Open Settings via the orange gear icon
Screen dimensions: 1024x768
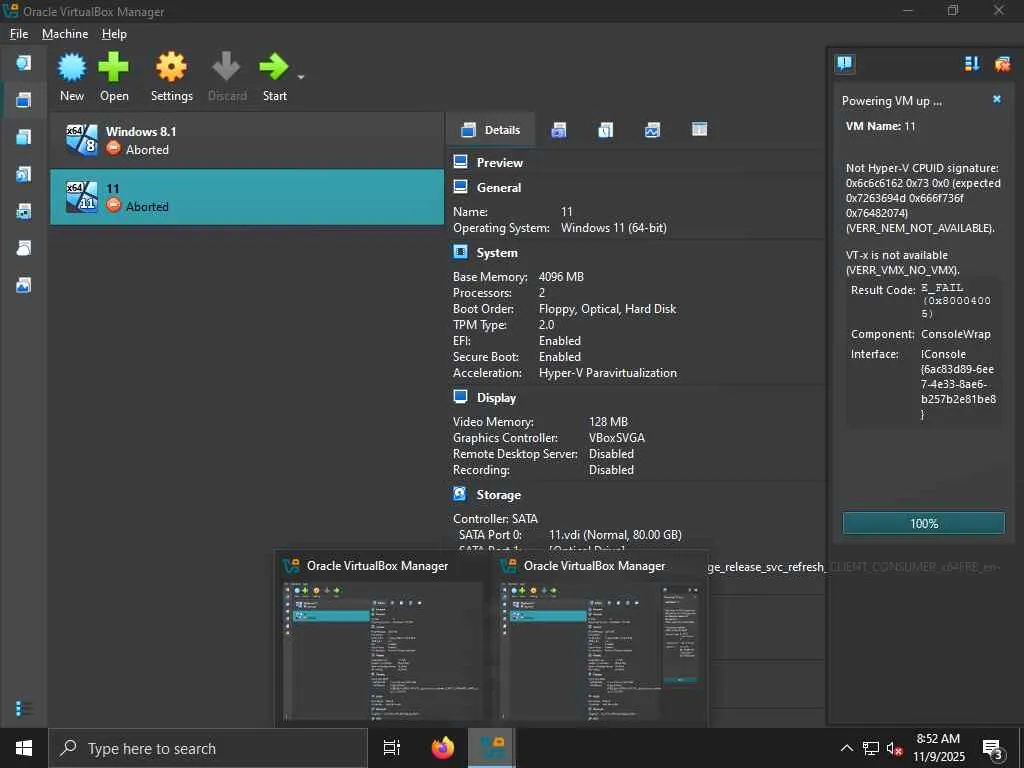pyautogui.click(x=171, y=67)
